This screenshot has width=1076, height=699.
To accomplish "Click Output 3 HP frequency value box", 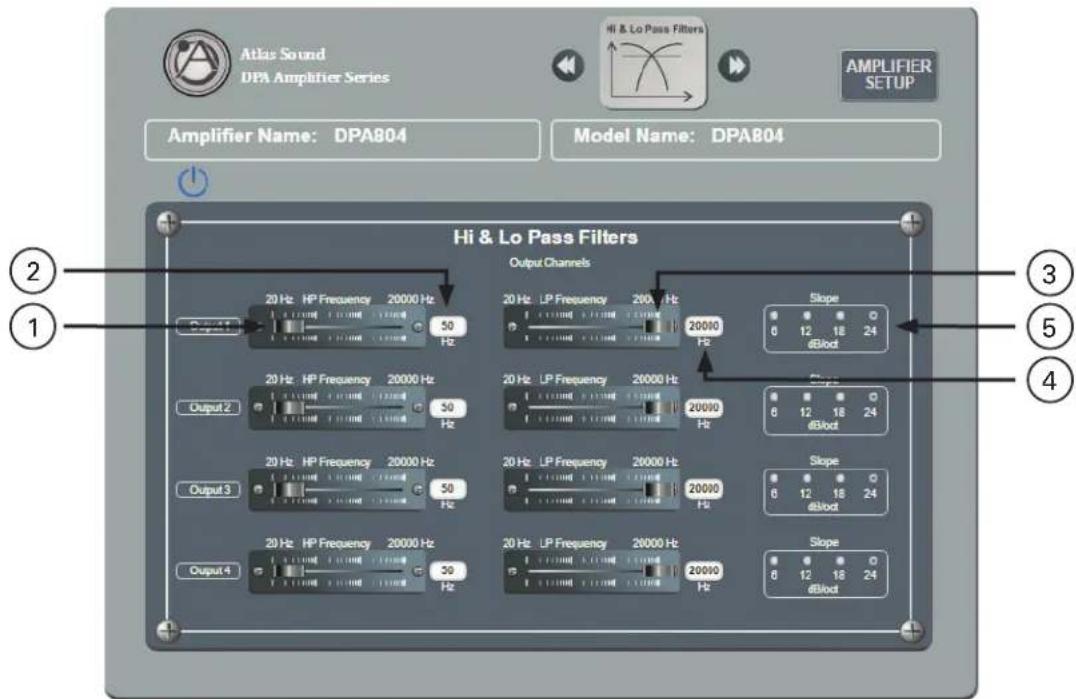I will pyautogui.click(x=447, y=489).
